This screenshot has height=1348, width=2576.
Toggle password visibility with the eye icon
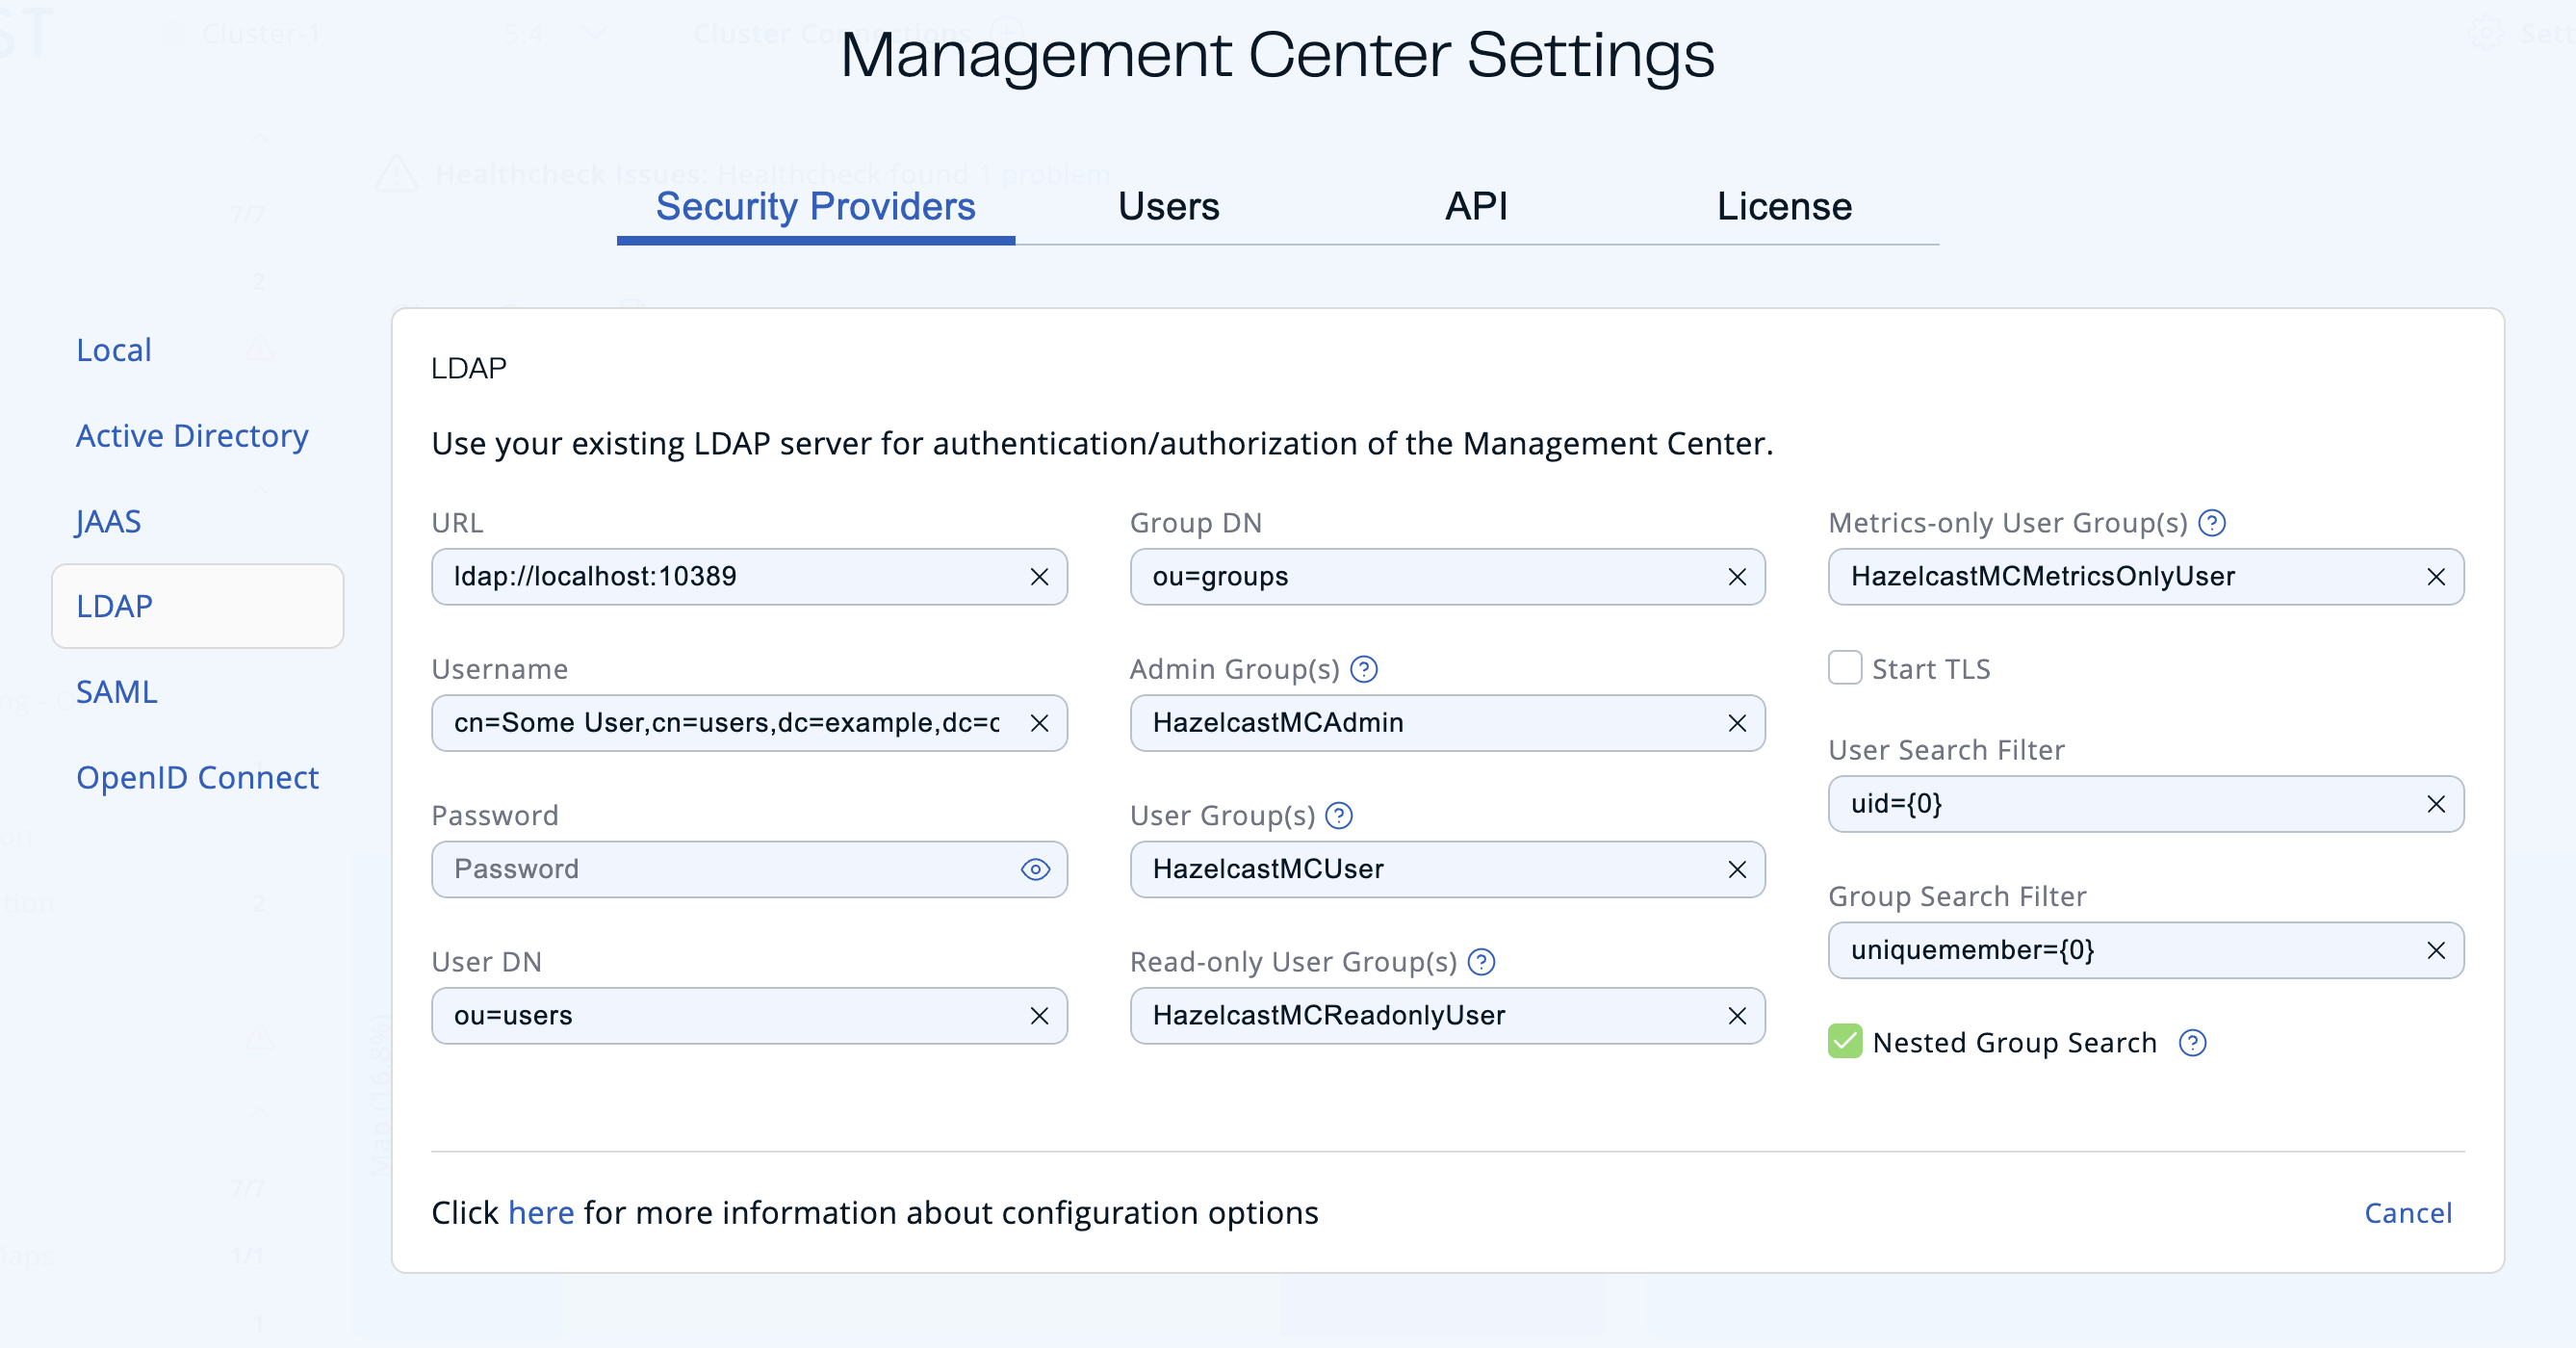[1036, 870]
